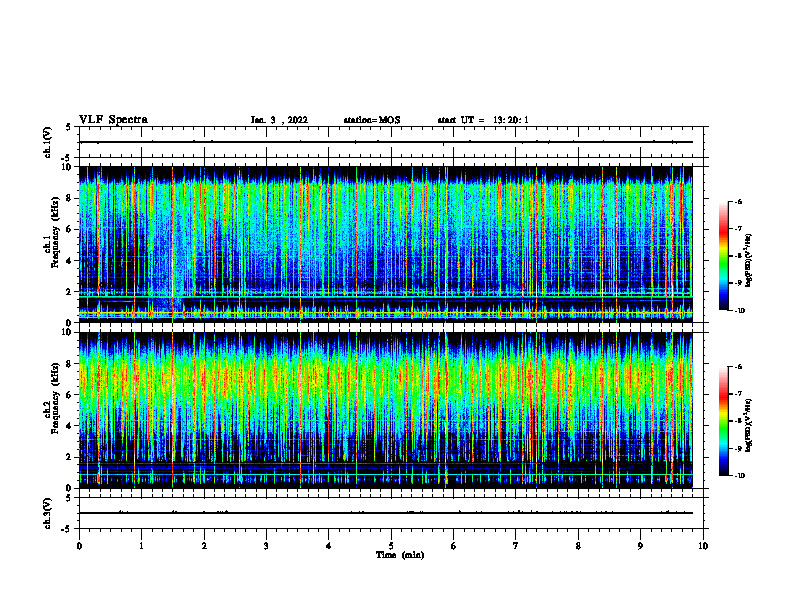Click the ch.2 spectrogram color scale bar
Screen dimensions: 792x612
[x=723, y=421]
